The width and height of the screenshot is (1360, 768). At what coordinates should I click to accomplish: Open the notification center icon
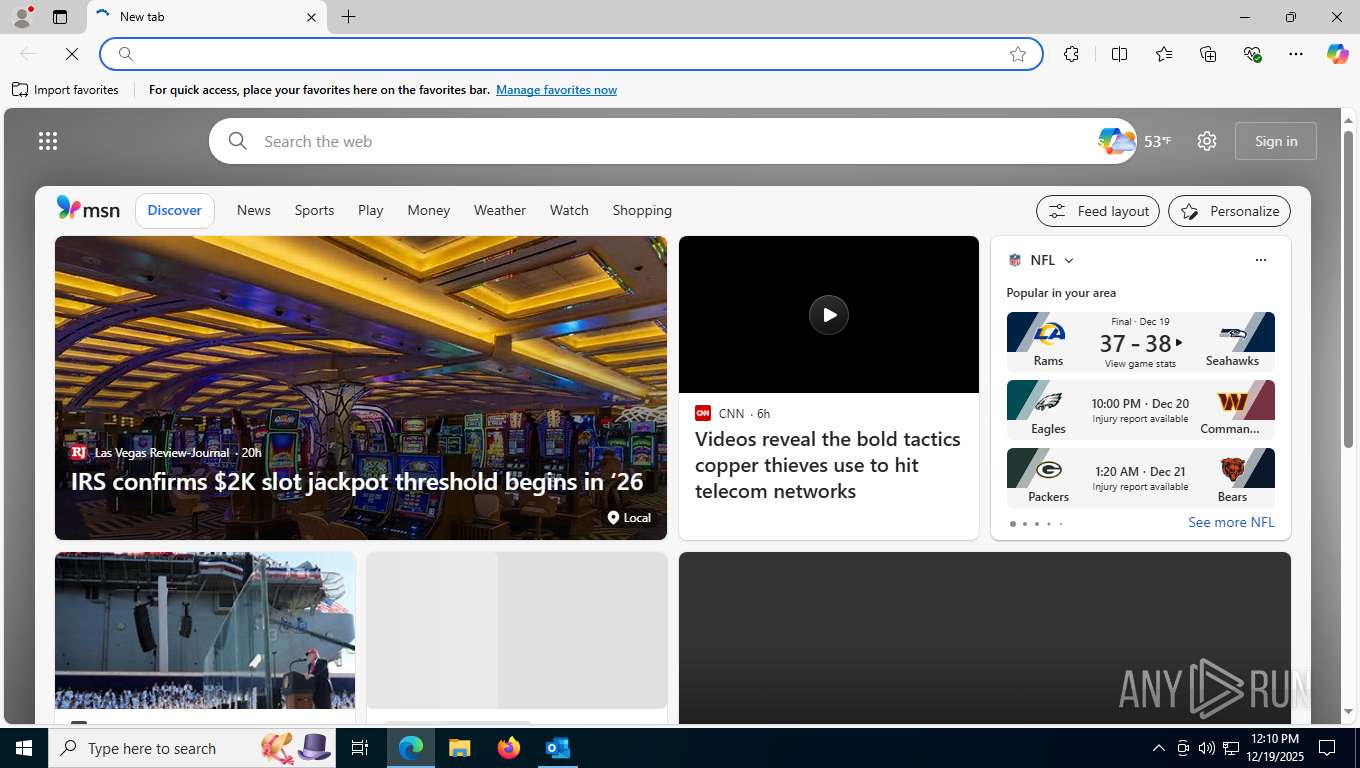[1327, 748]
